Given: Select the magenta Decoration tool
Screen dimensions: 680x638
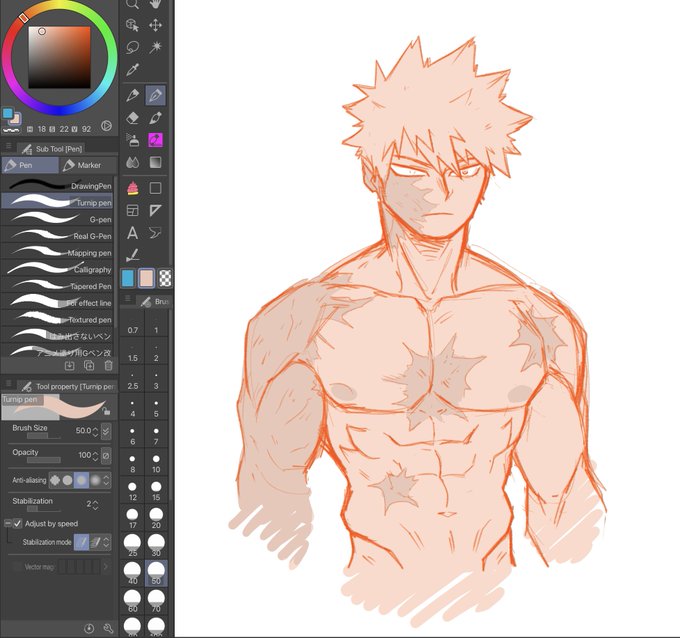Looking at the screenshot, I should [x=155, y=140].
